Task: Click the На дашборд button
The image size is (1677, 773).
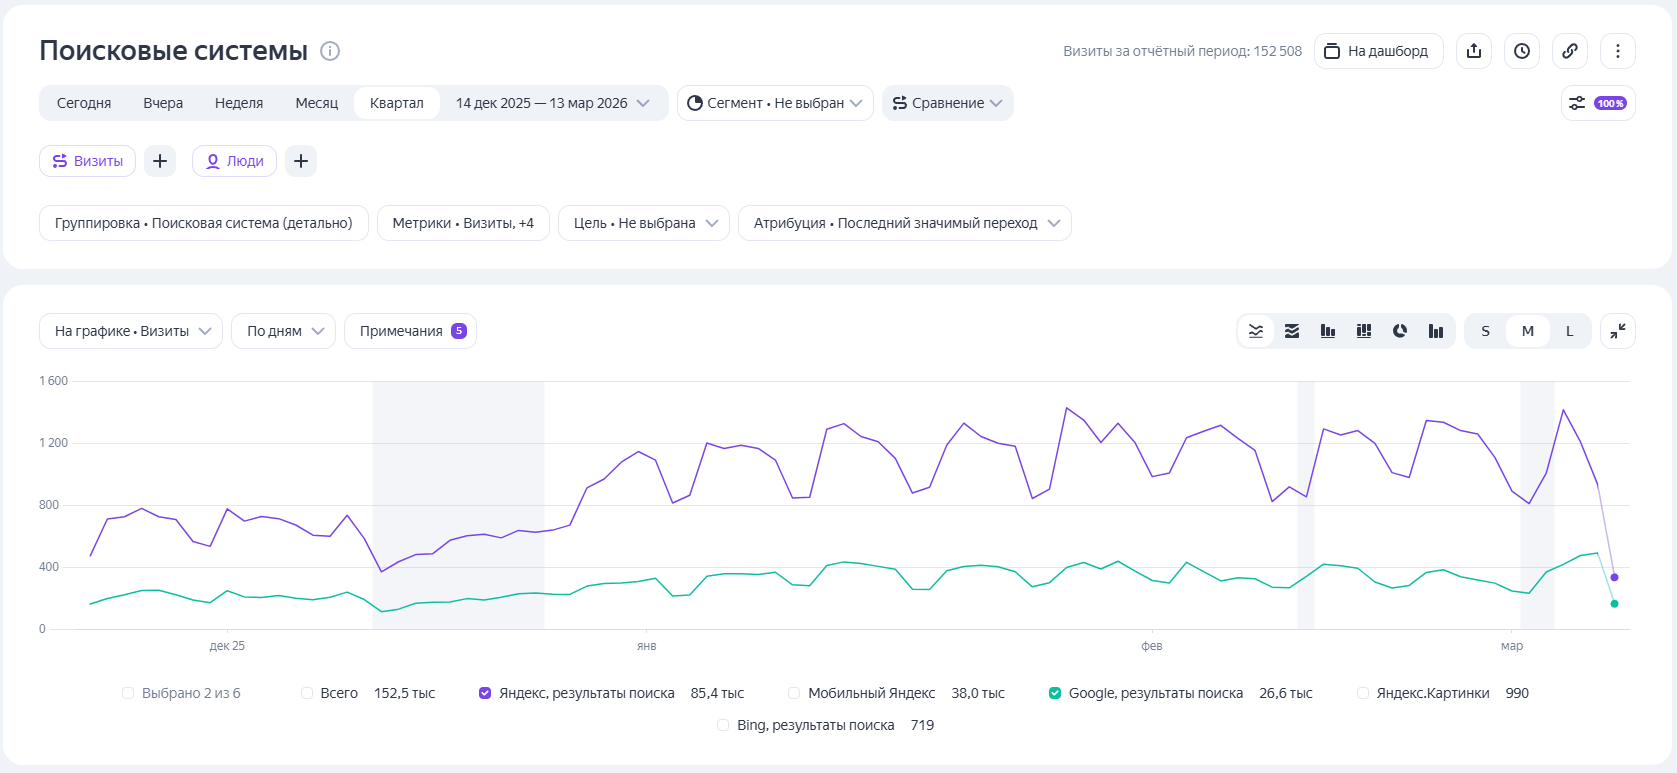Action: click(1378, 51)
